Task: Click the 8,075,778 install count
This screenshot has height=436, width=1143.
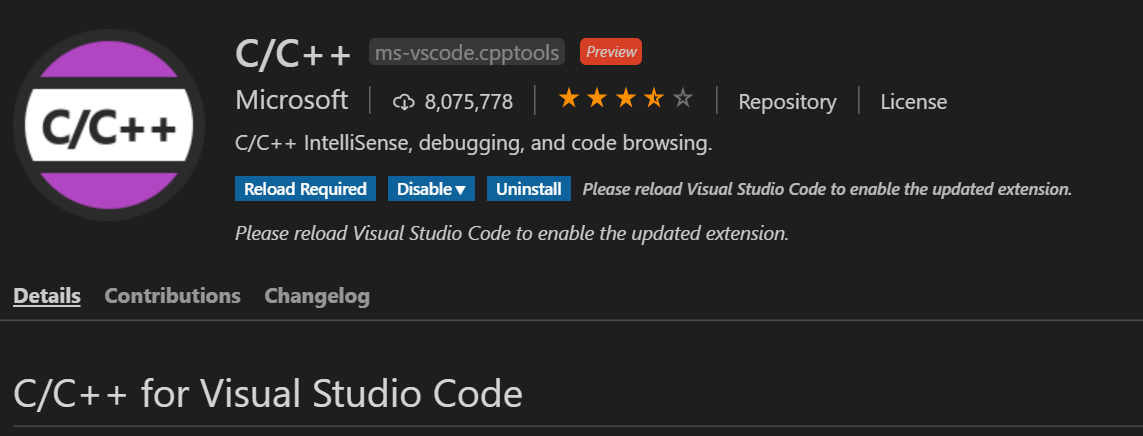Action: 468,101
